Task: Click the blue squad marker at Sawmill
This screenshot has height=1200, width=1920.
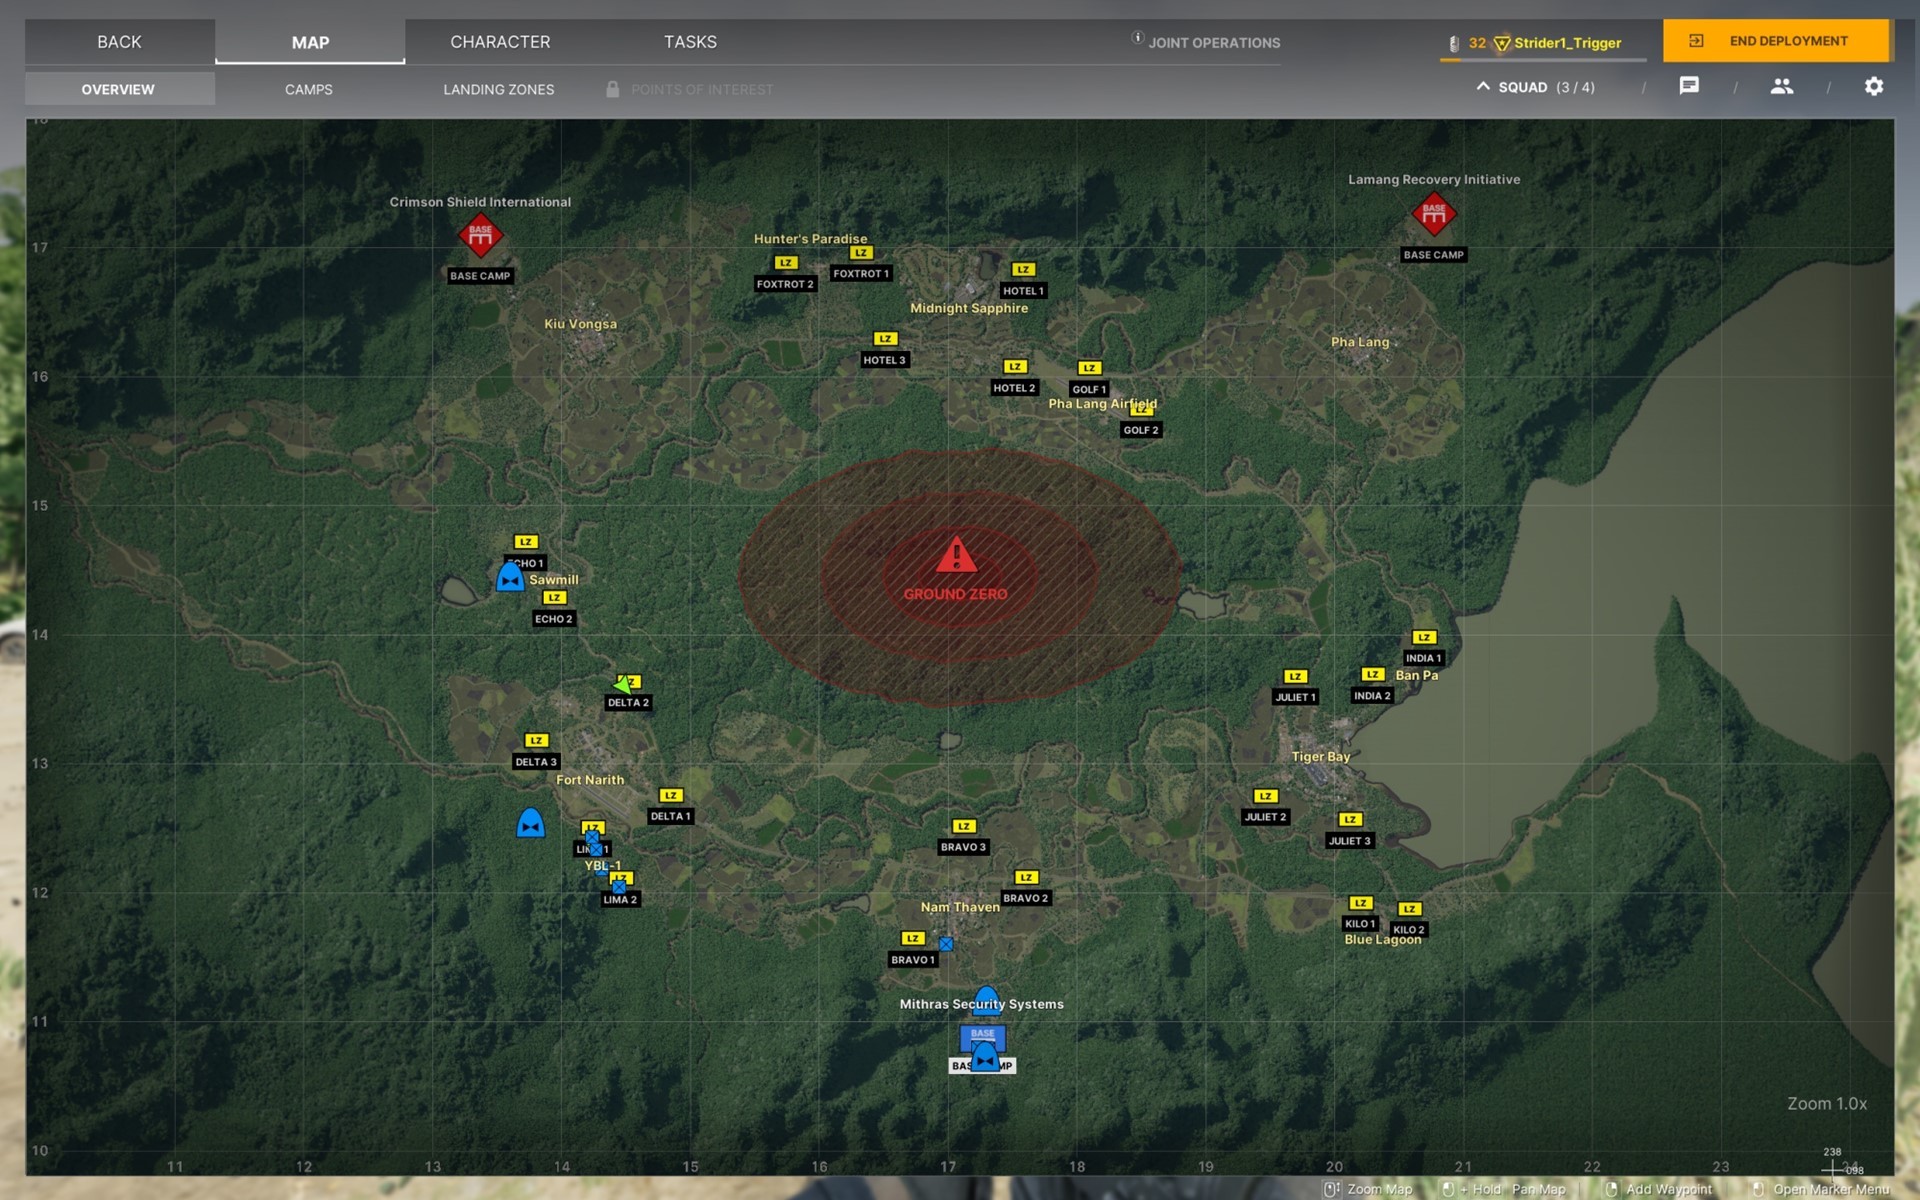Action: click(x=510, y=577)
